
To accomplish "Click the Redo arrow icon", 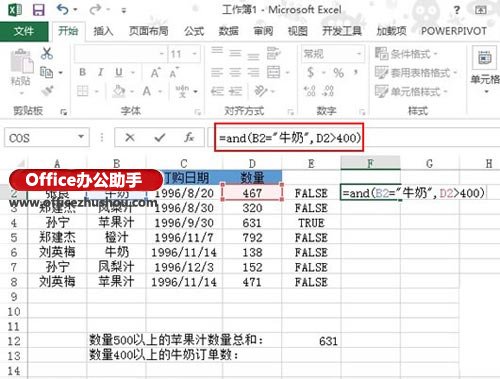I will [x=95, y=10].
